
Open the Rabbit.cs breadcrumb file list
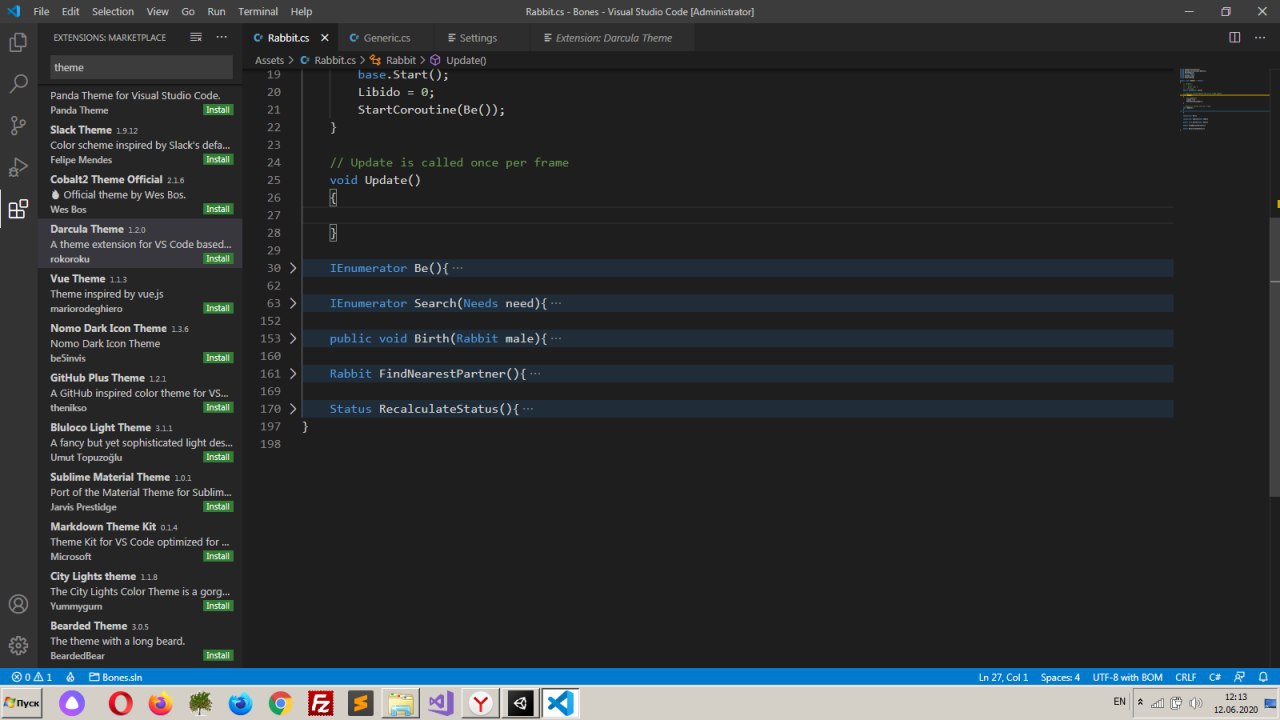tap(328, 60)
